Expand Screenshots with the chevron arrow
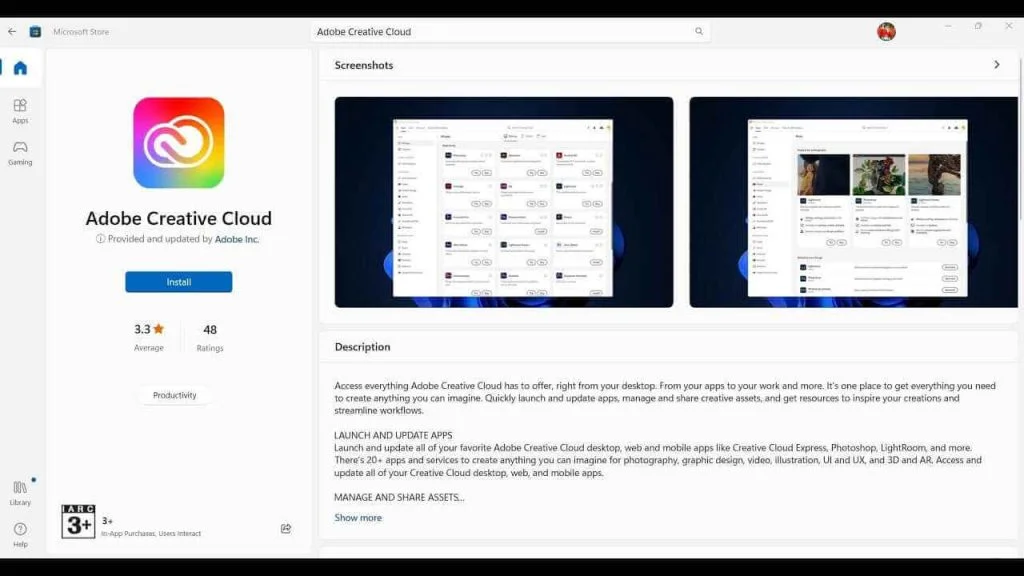This screenshot has width=1024, height=576. click(997, 65)
